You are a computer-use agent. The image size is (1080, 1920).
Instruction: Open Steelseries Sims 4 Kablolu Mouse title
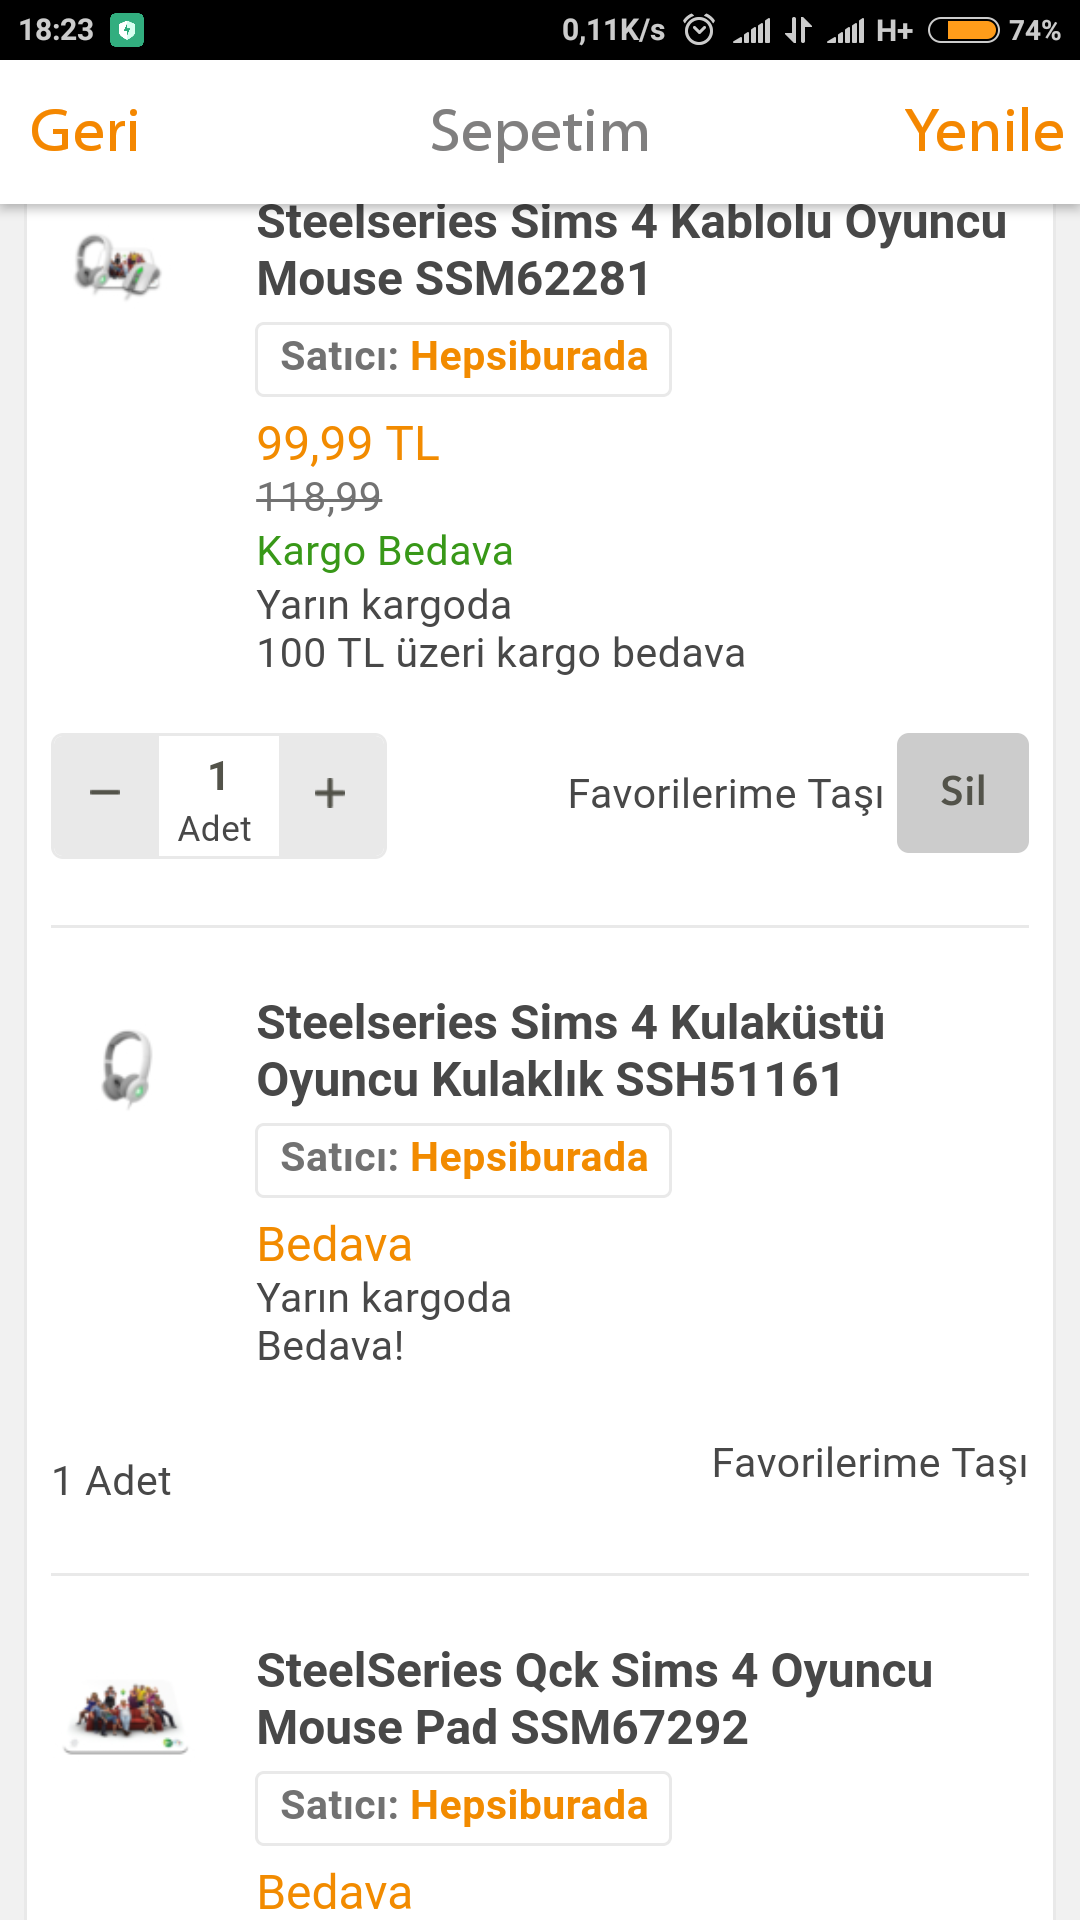pyautogui.click(x=631, y=250)
